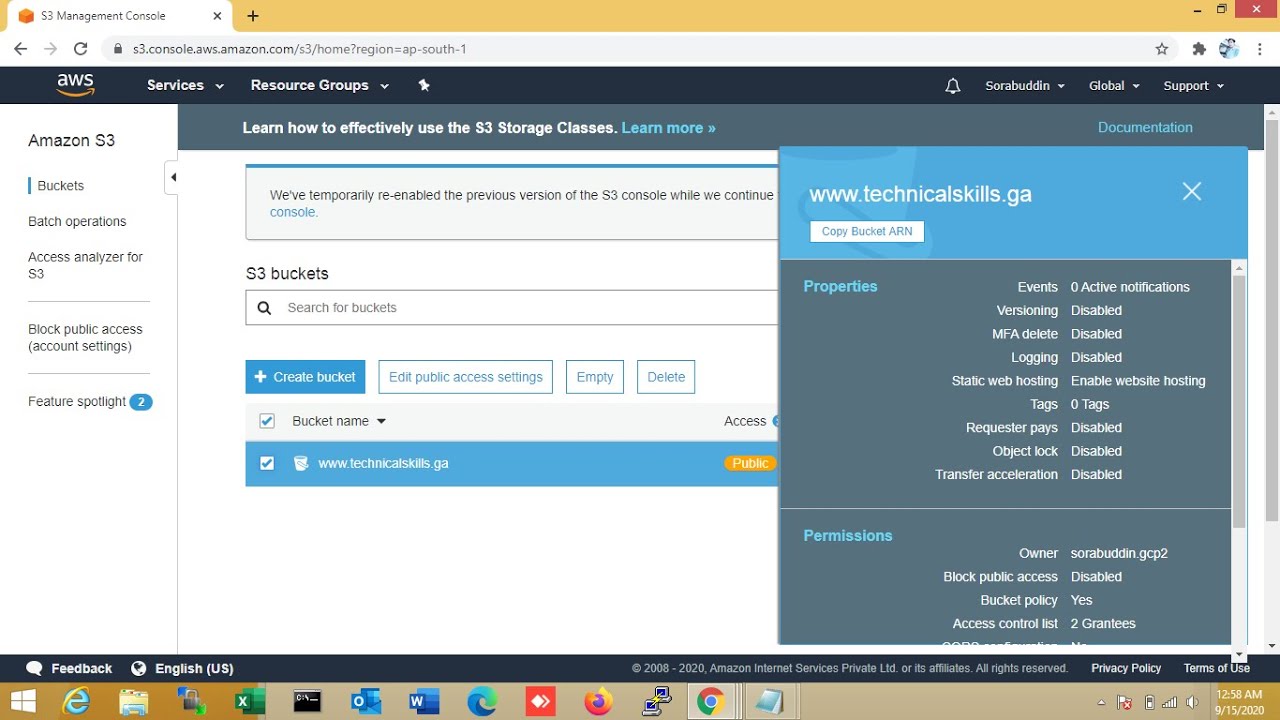Open Command Prompt from the taskbar
The height and width of the screenshot is (720, 1280).
(x=307, y=702)
